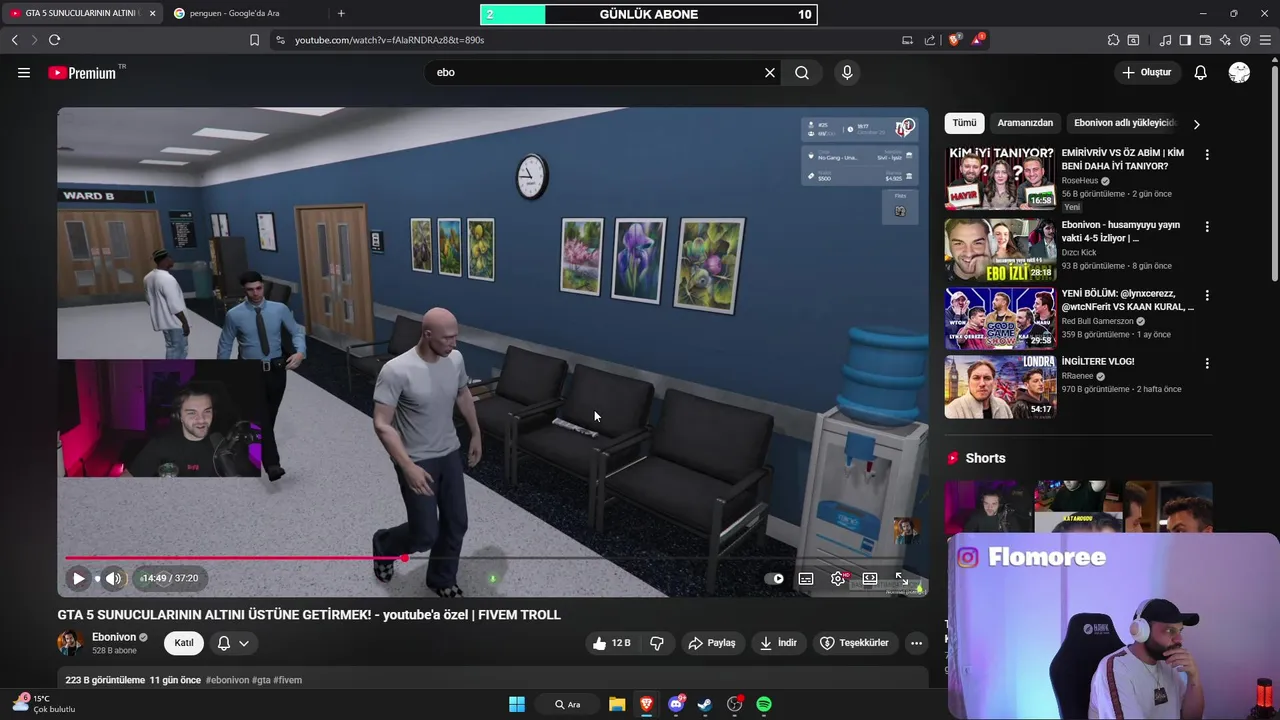
Task: Open Brave Rewards triangle icon
Action: tap(977, 40)
